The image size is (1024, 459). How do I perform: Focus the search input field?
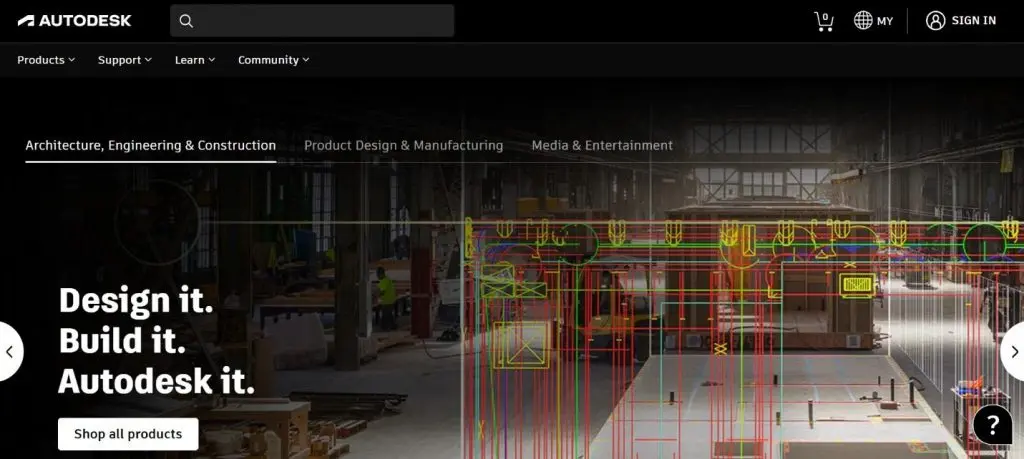click(322, 21)
